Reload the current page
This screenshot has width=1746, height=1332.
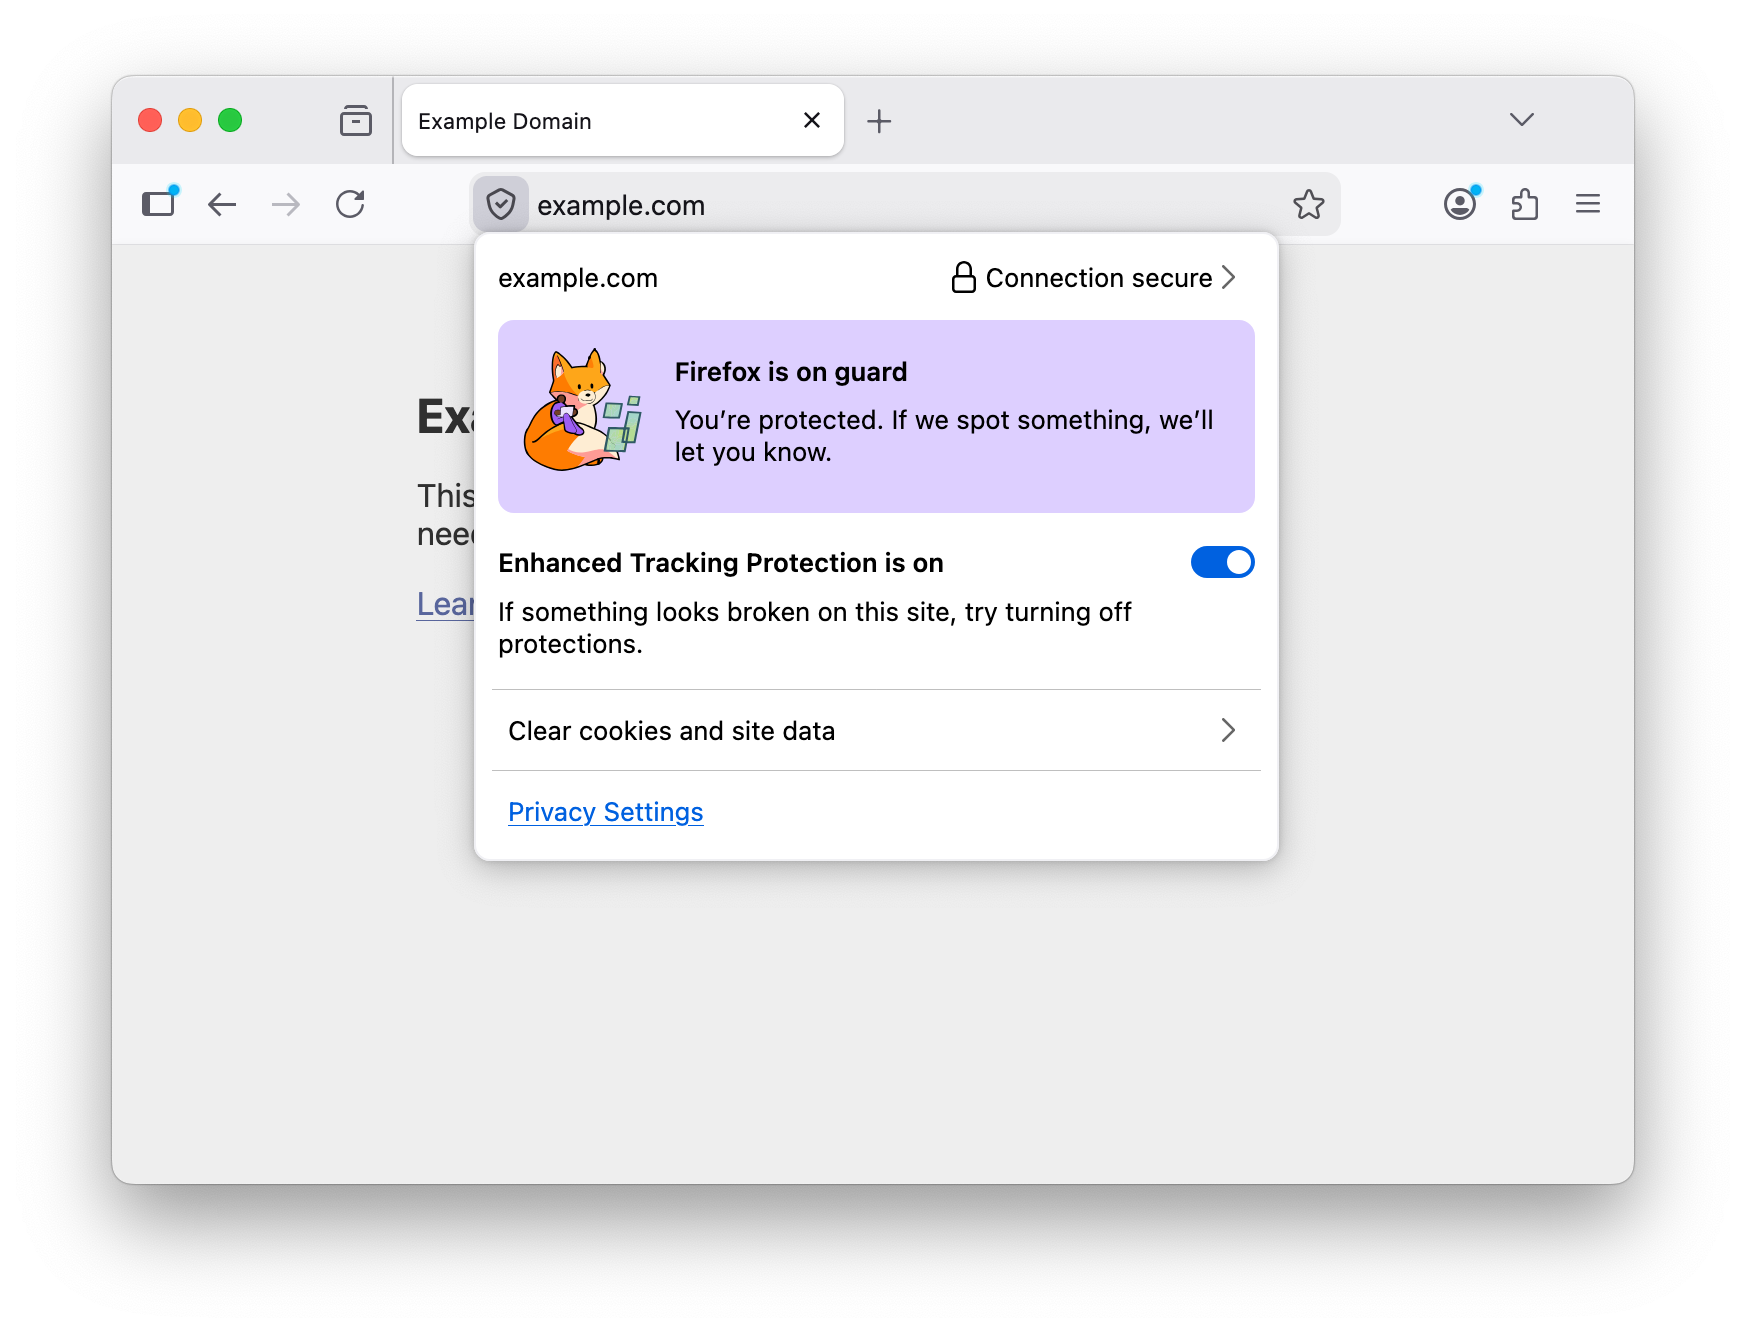click(x=350, y=205)
